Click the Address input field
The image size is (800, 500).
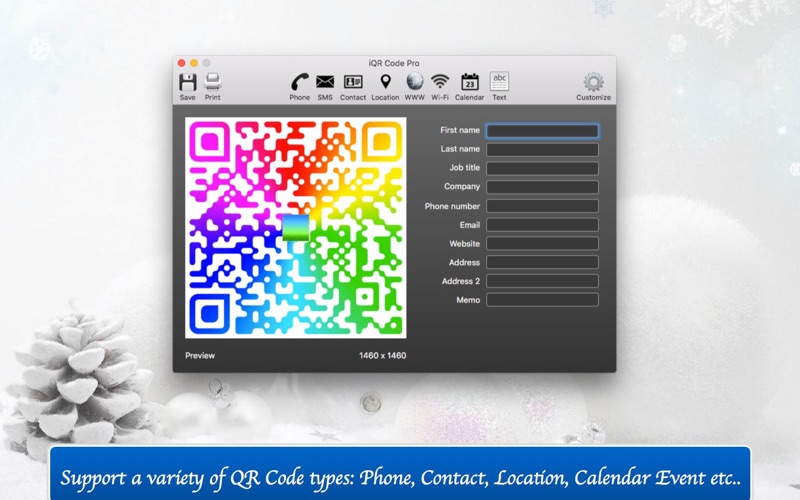[542, 262]
